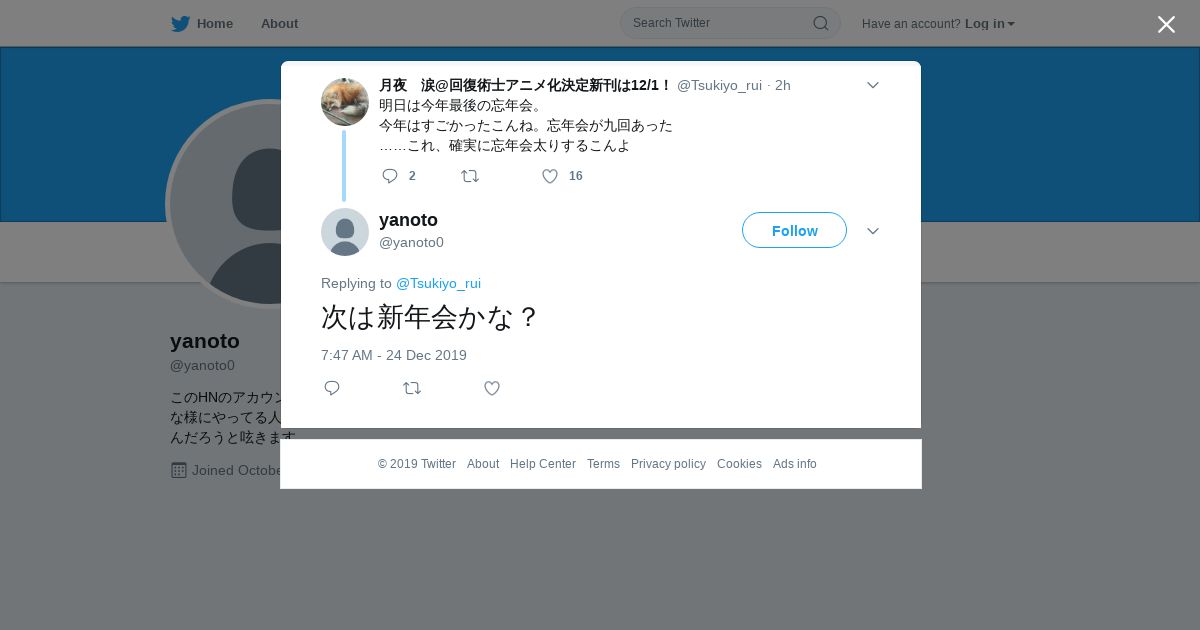Click the search magnifier icon
This screenshot has width=1200, height=630.
(x=820, y=23)
